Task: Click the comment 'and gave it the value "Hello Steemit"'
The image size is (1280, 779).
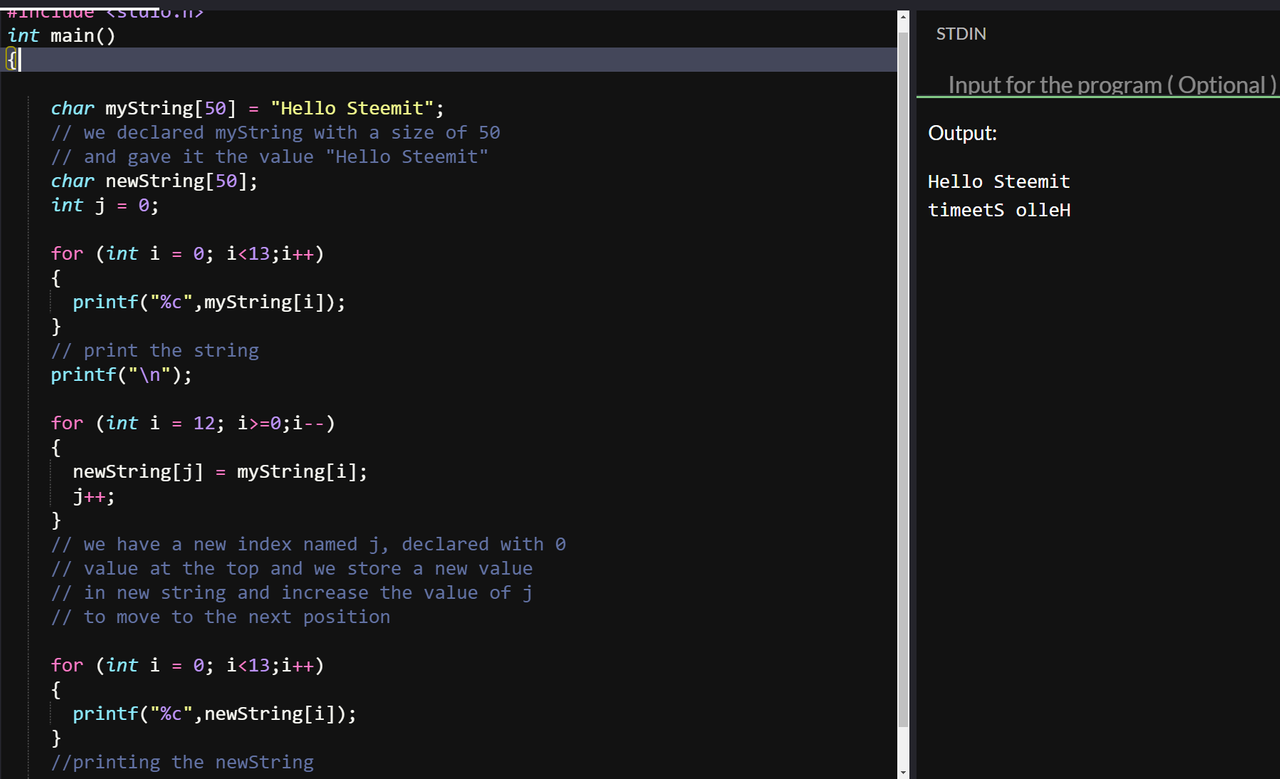Action: 270,157
